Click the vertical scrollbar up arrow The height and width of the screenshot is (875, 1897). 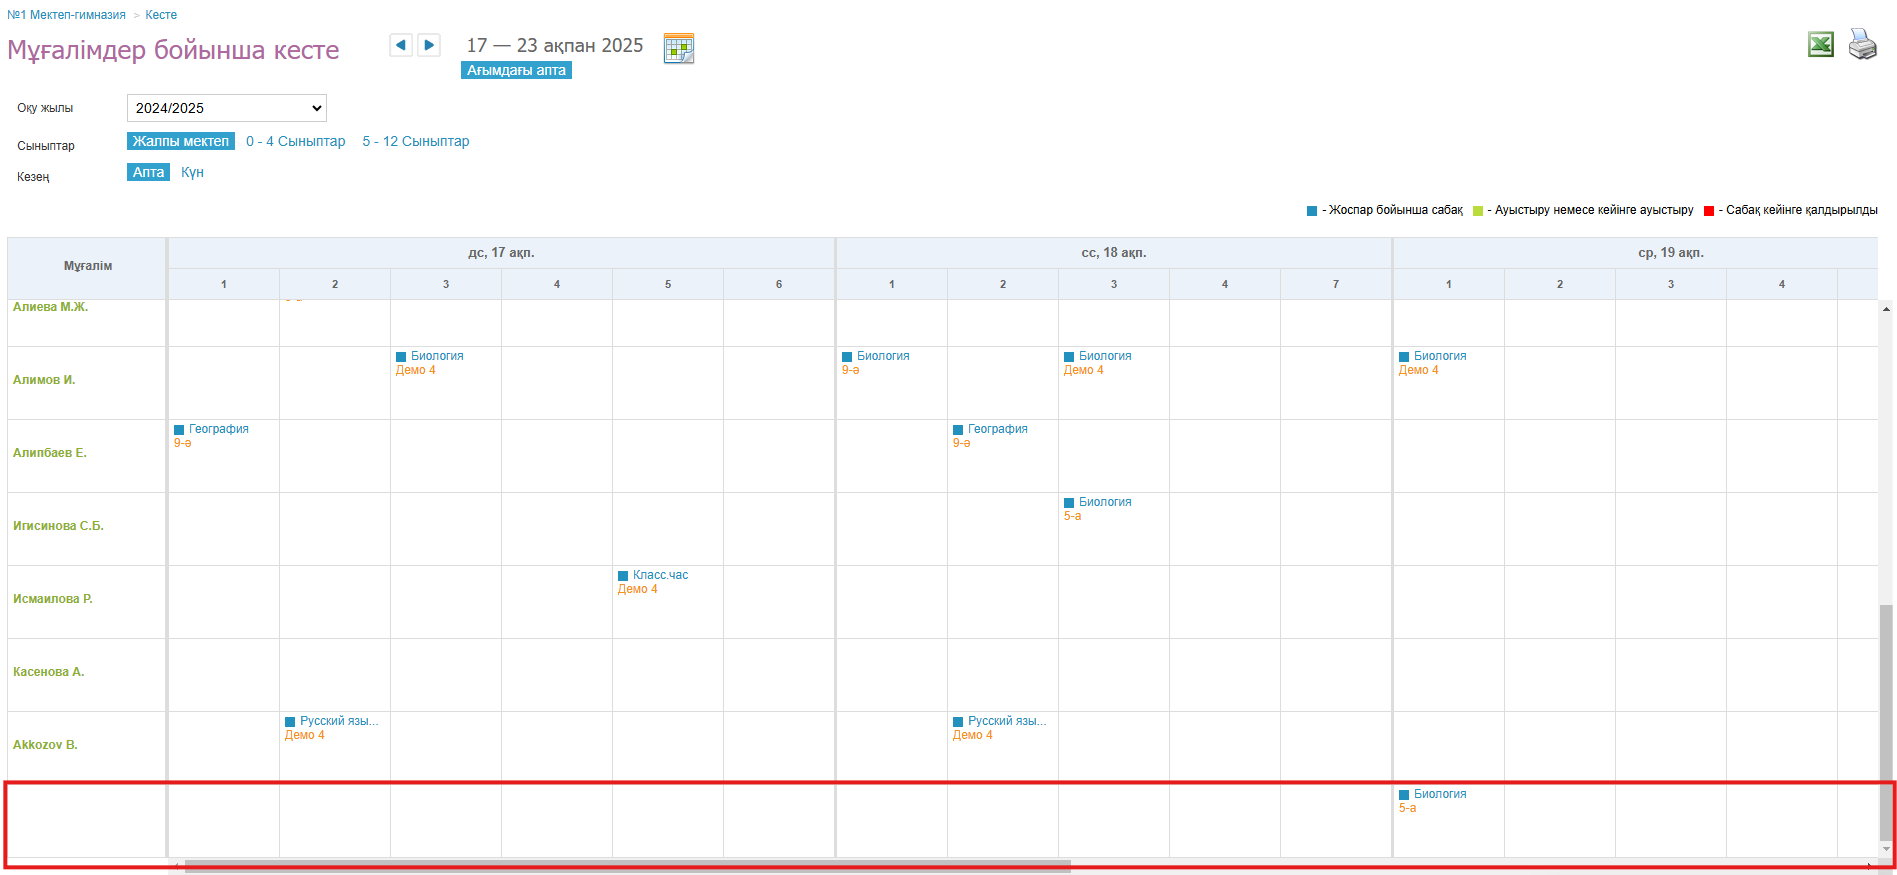(x=1886, y=309)
